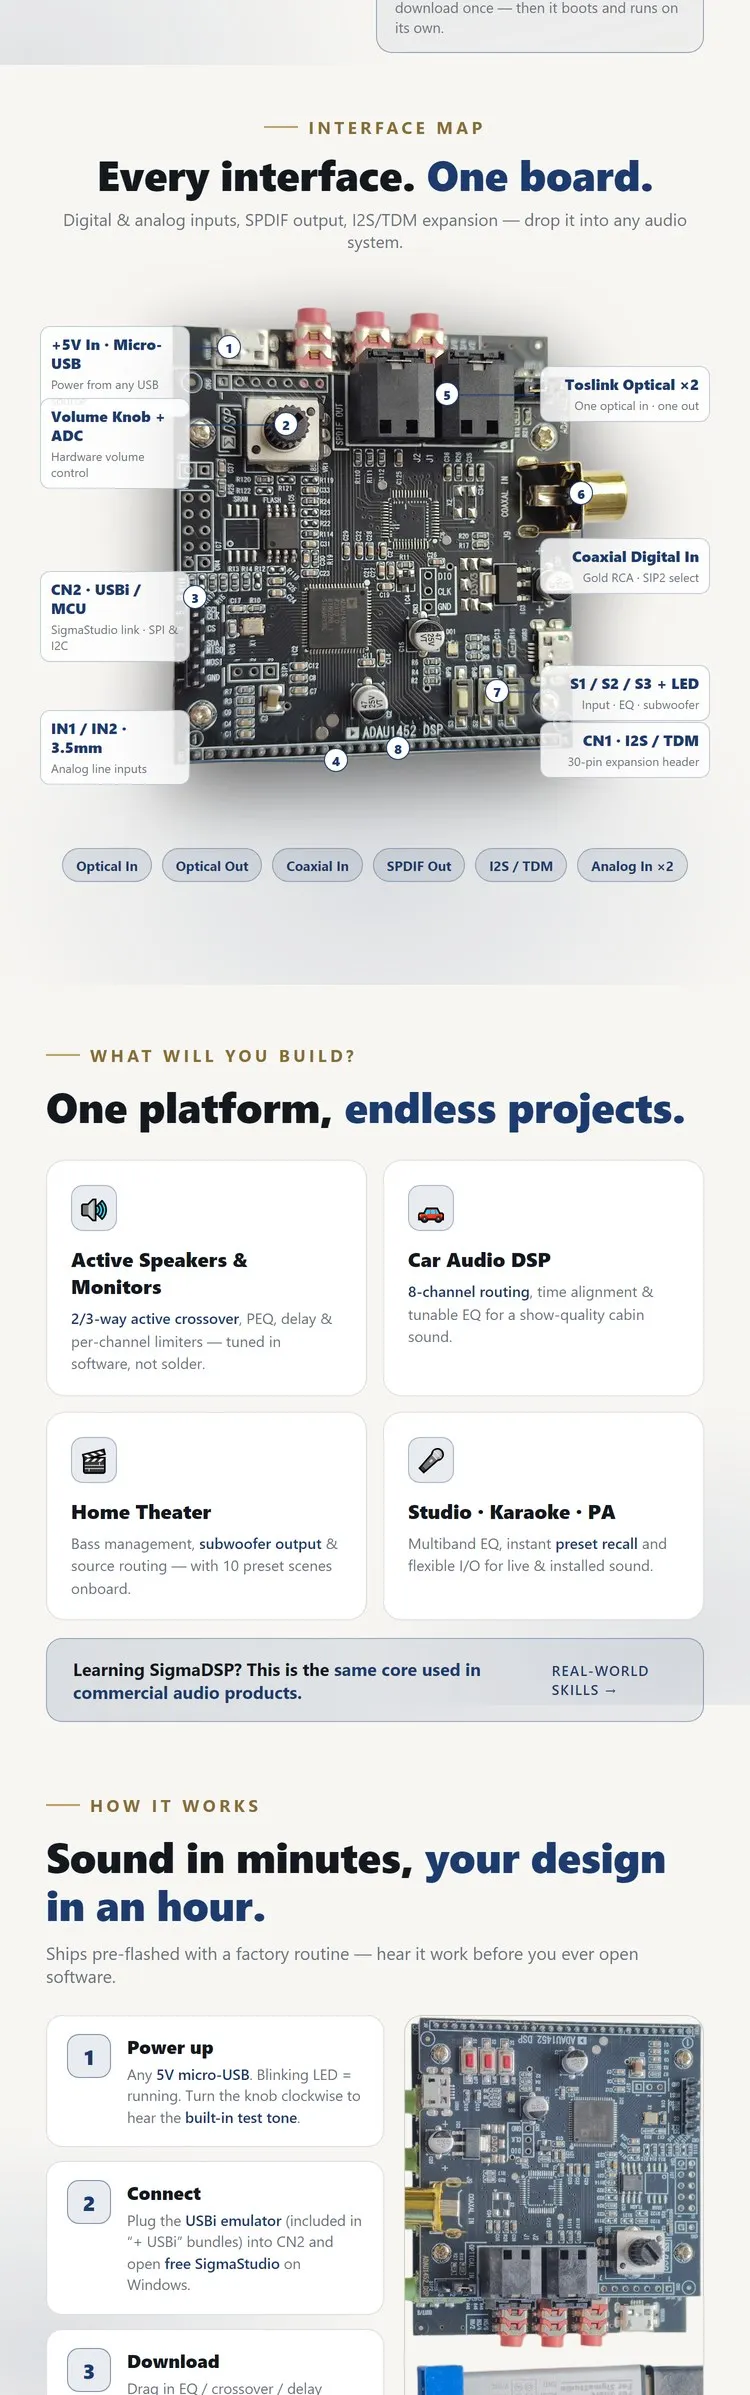Click hotspot marker 5 on the Toslink ports

(x=447, y=395)
